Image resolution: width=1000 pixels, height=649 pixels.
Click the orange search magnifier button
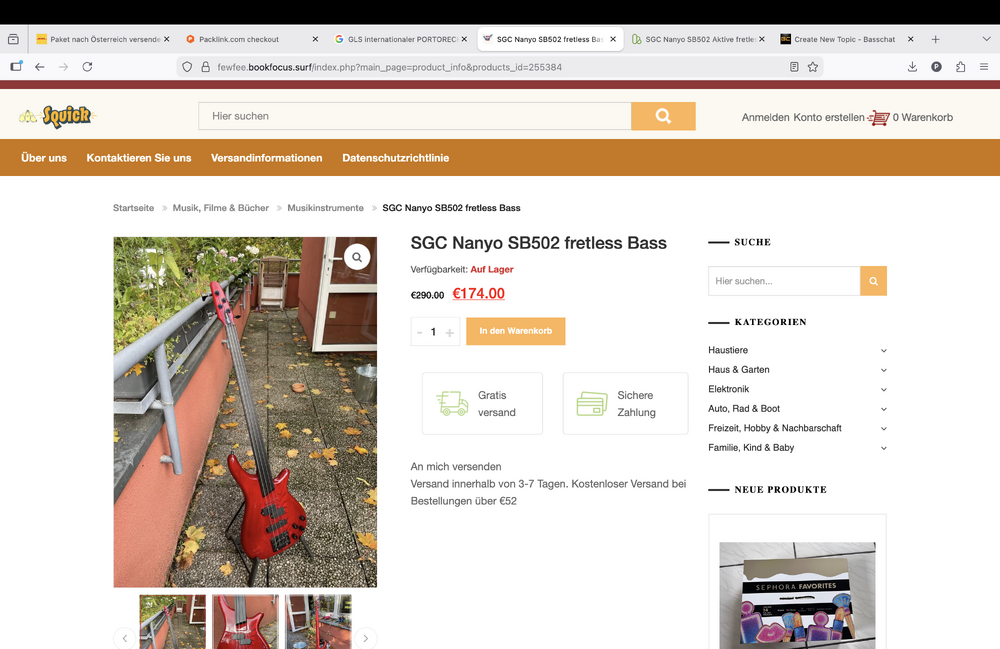[662, 116]
